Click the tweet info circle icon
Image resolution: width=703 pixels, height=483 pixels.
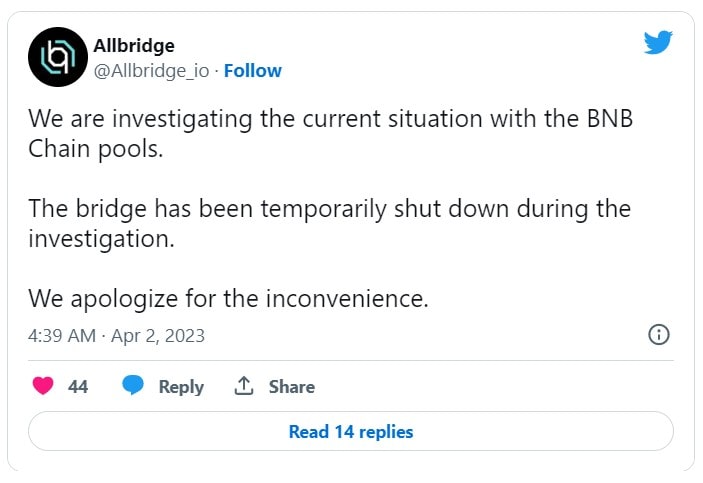(x=659, y=335)
